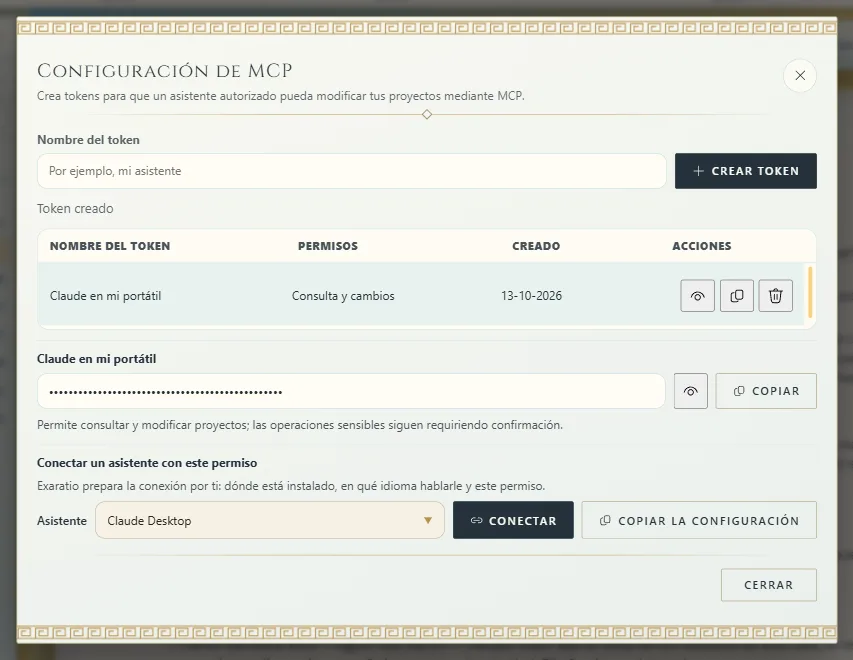Click the Consulta y cambios permission cell
This screenshot has width=853, height=660.
pos(343,296)
